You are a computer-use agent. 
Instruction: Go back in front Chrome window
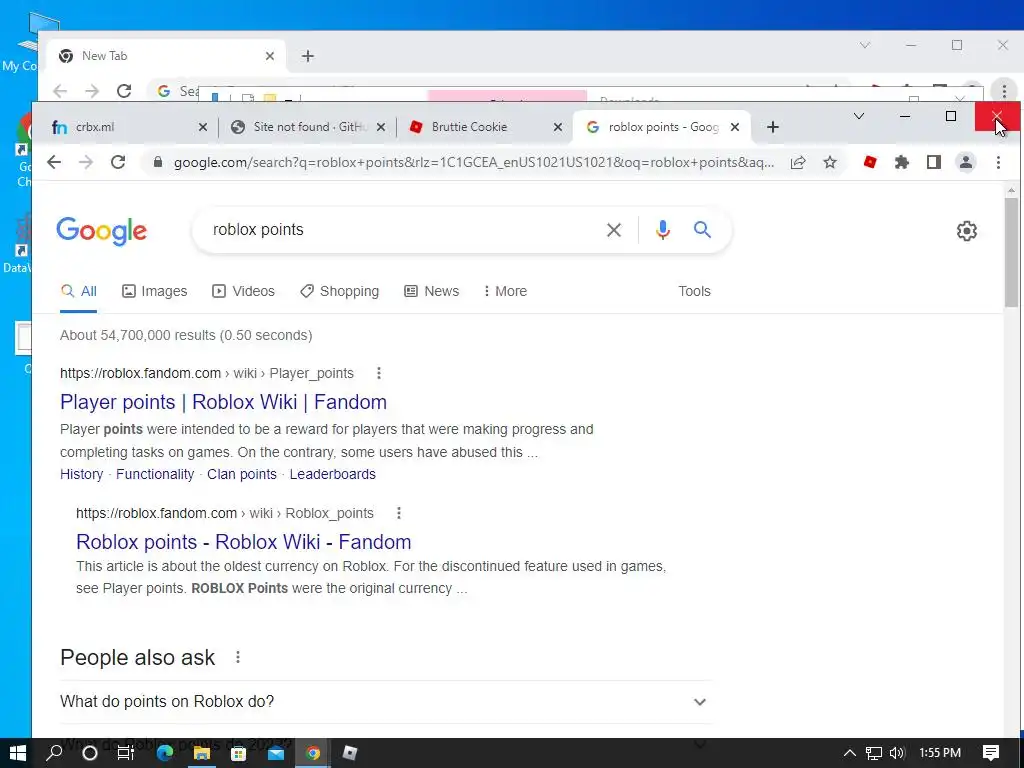click(54, 162)
